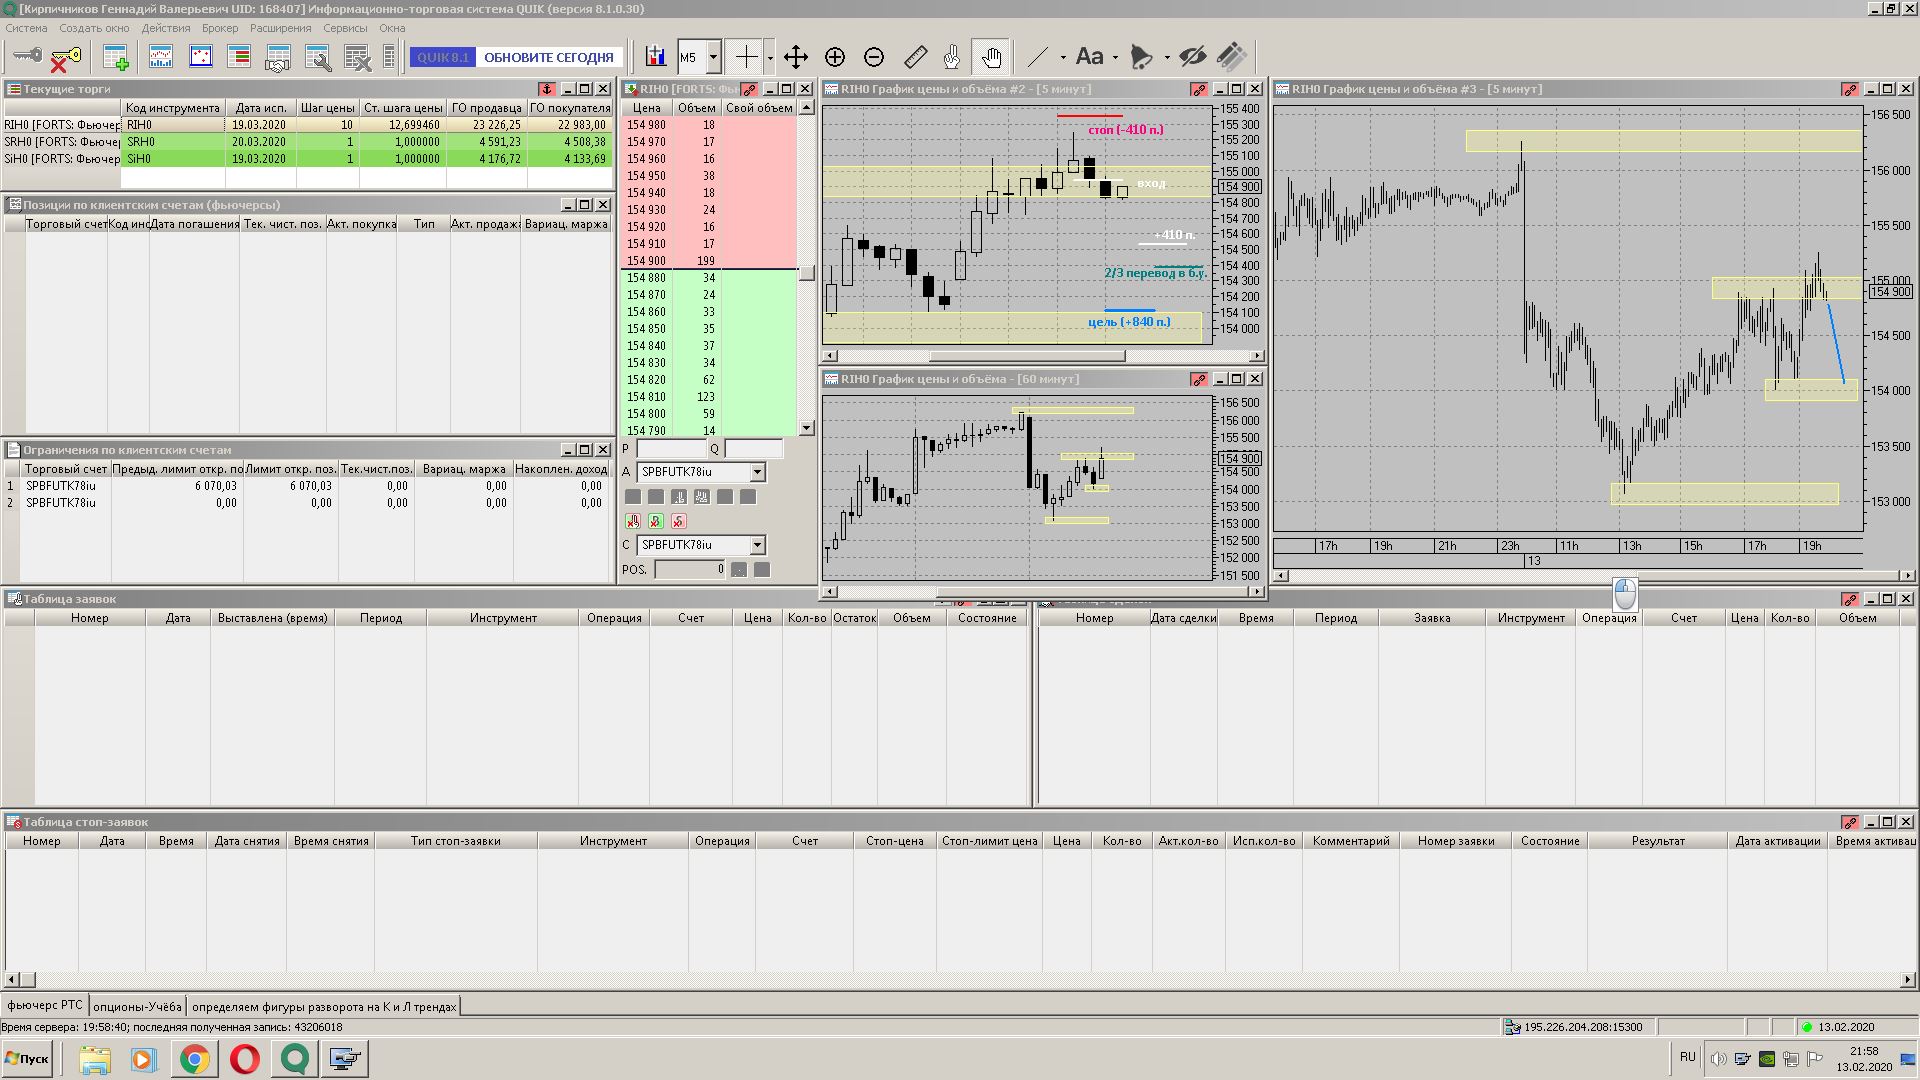
Task: Select the four-arrow move tool
Action: pos(795,57)
